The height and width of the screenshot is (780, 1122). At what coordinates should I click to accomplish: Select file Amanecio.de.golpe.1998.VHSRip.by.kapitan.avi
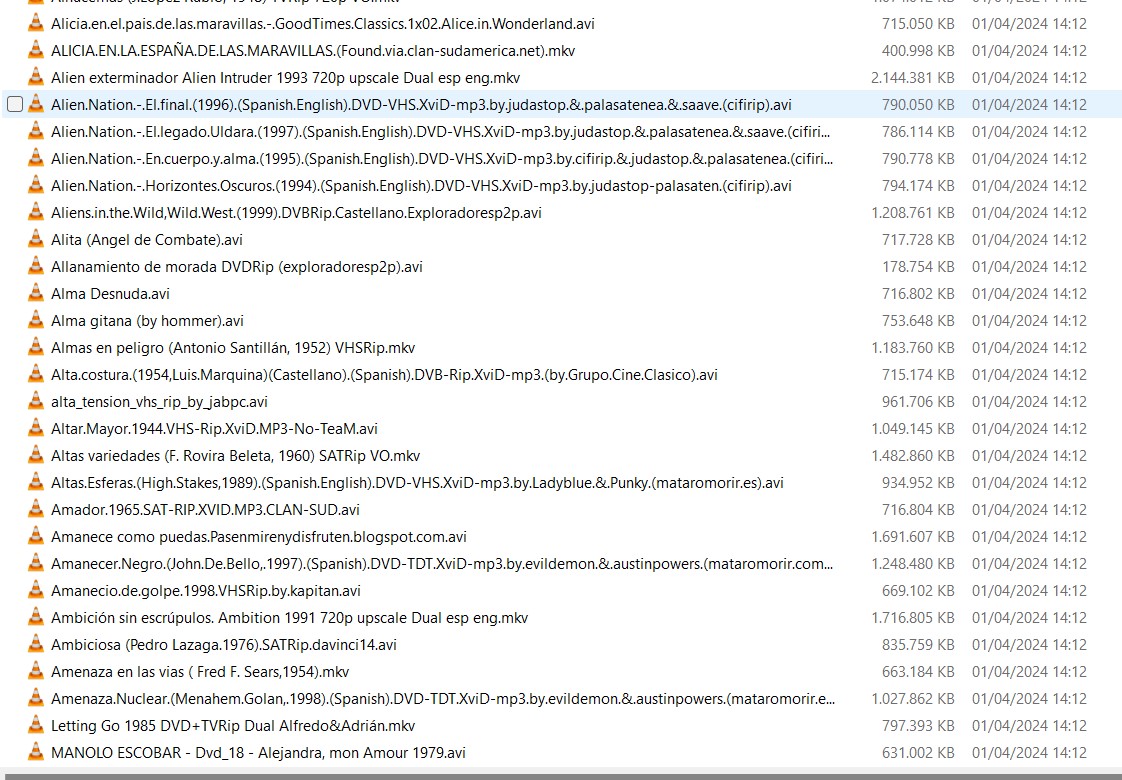(x=206, y=591)
